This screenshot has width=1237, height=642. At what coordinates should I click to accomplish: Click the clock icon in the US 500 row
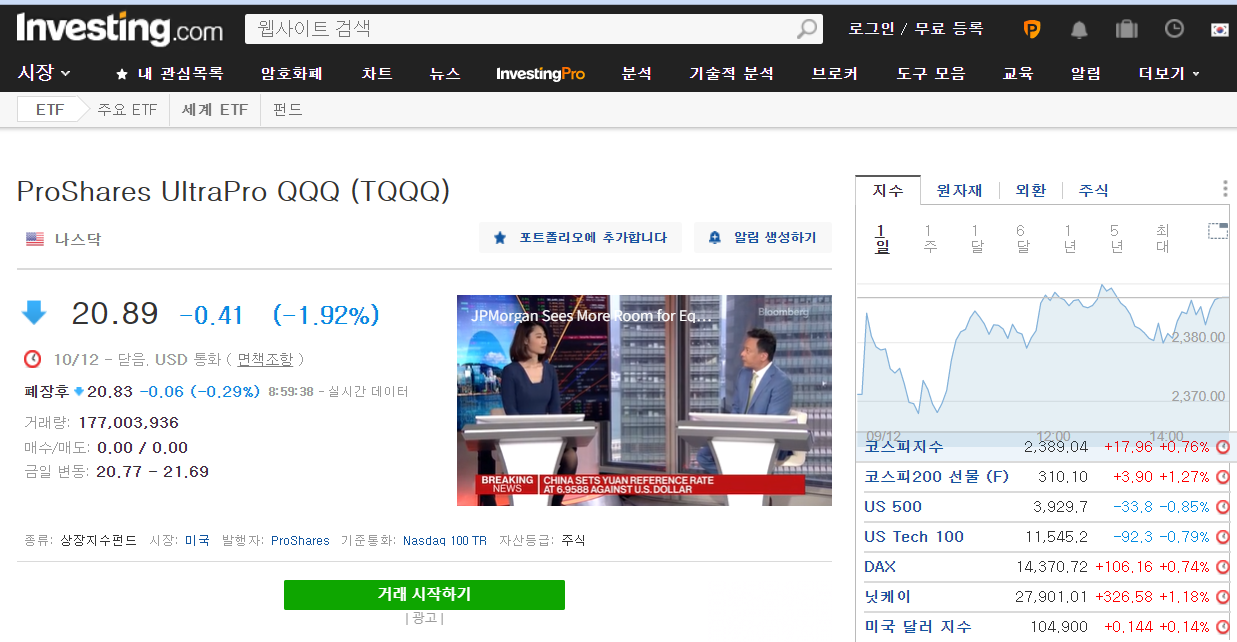1223,507
